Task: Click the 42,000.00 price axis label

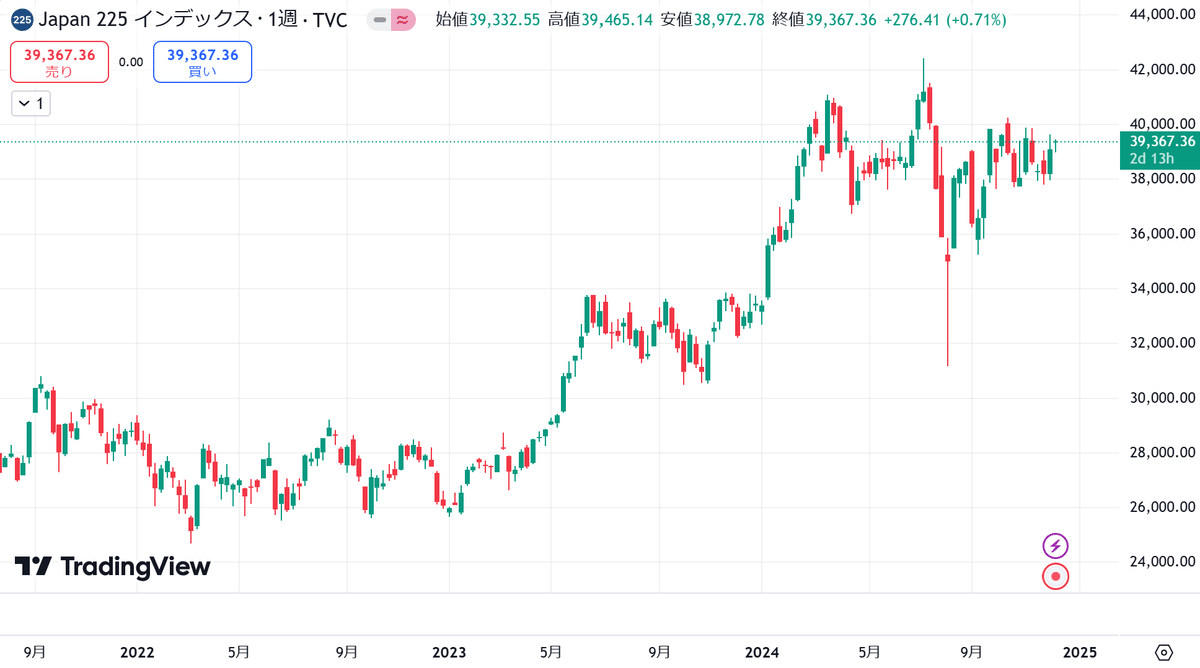Action: (1160, 69)
